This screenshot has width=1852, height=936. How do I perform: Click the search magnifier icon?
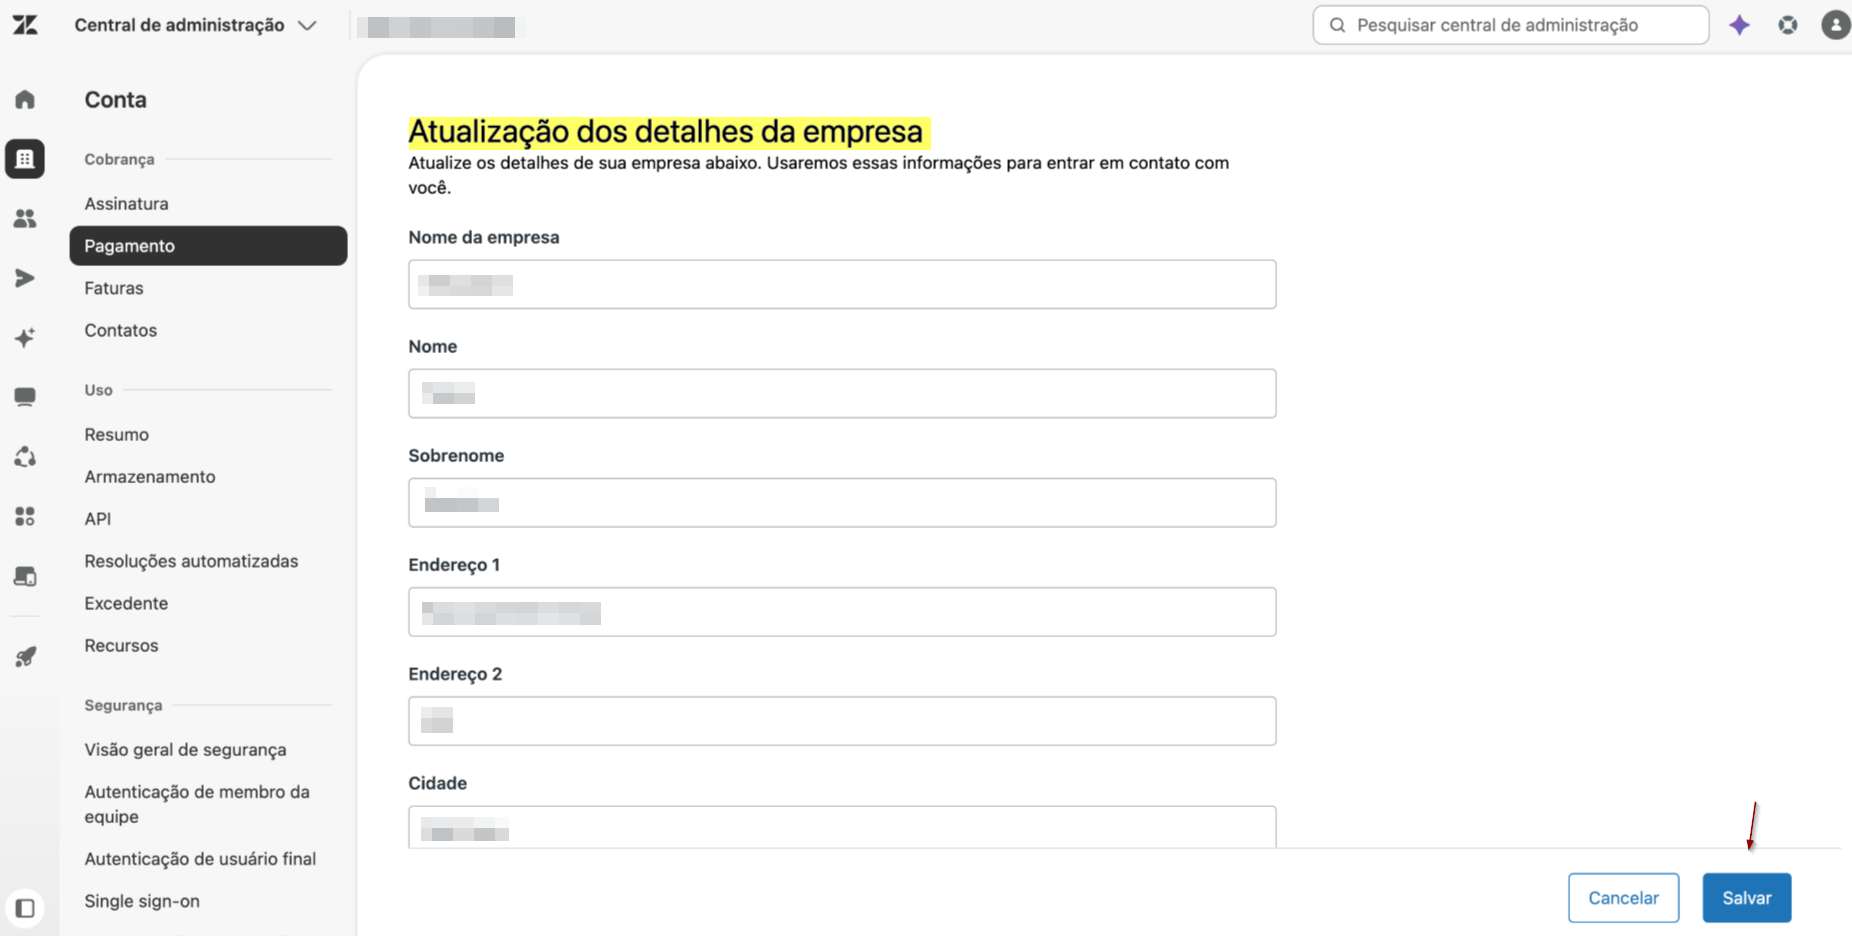(x=1337, y=25)
